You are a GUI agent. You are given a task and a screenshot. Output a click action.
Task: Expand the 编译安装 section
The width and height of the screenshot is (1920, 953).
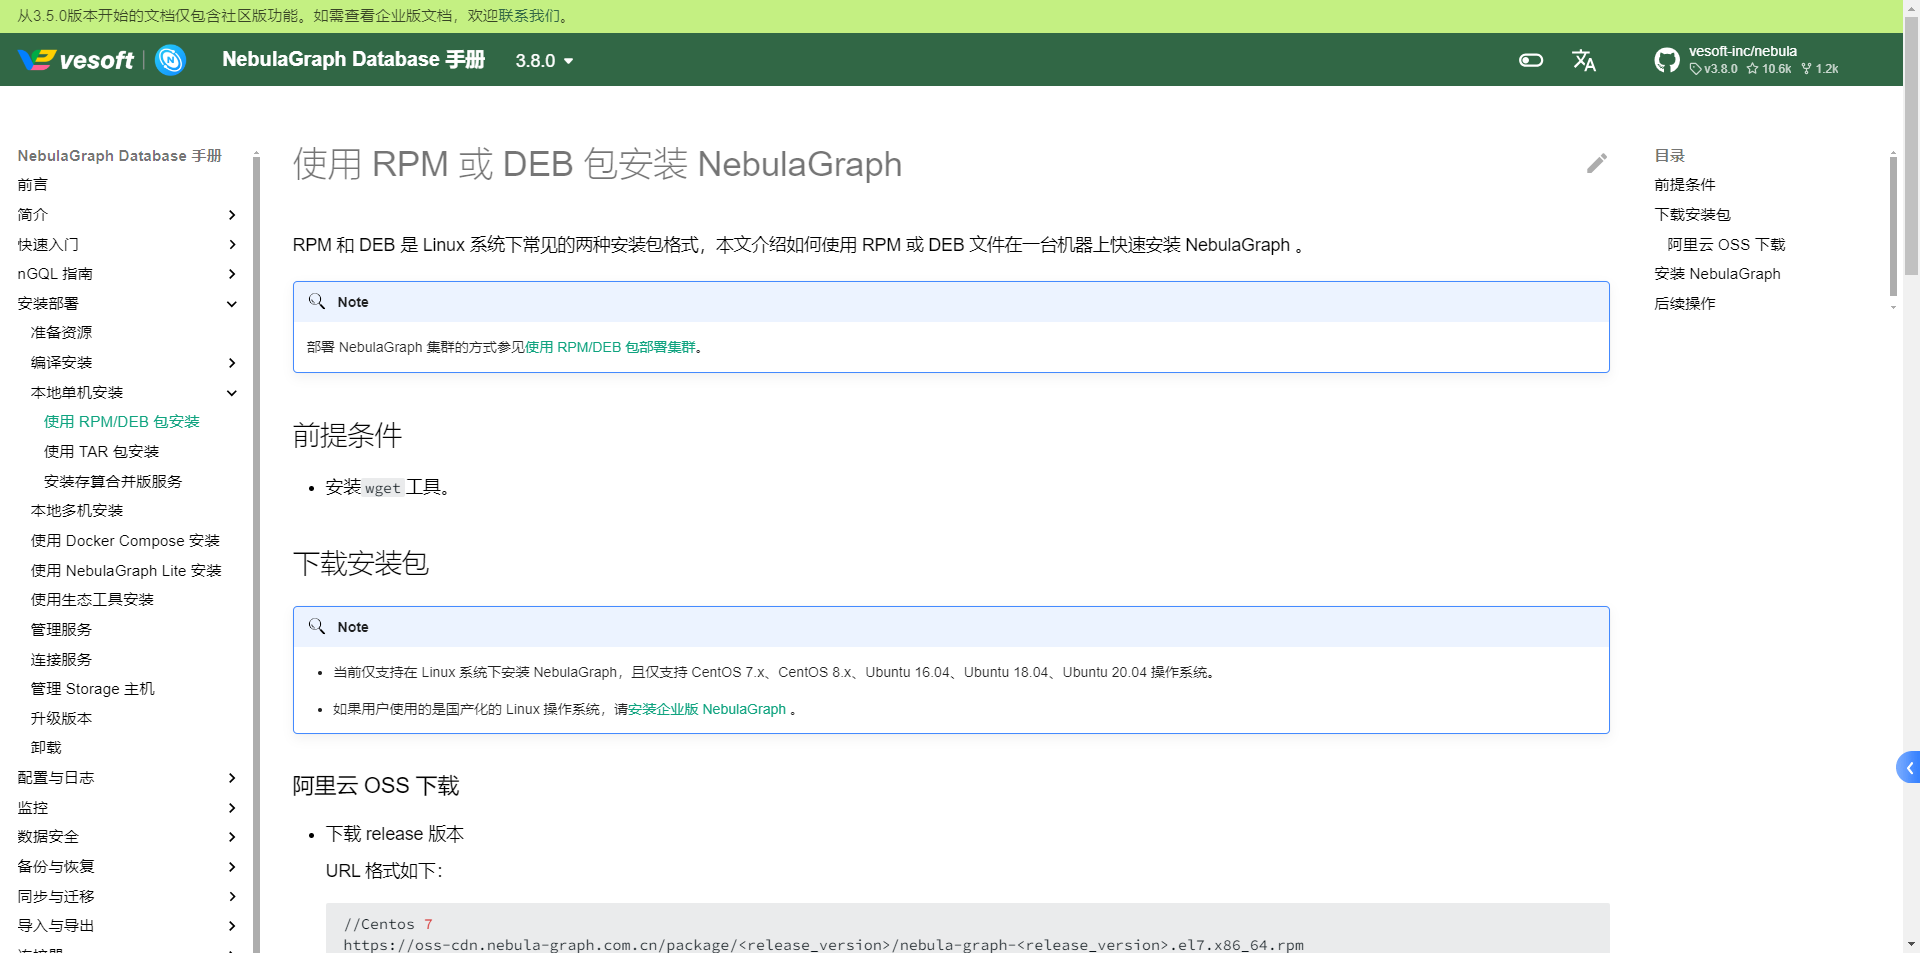[x=232, y=363]
